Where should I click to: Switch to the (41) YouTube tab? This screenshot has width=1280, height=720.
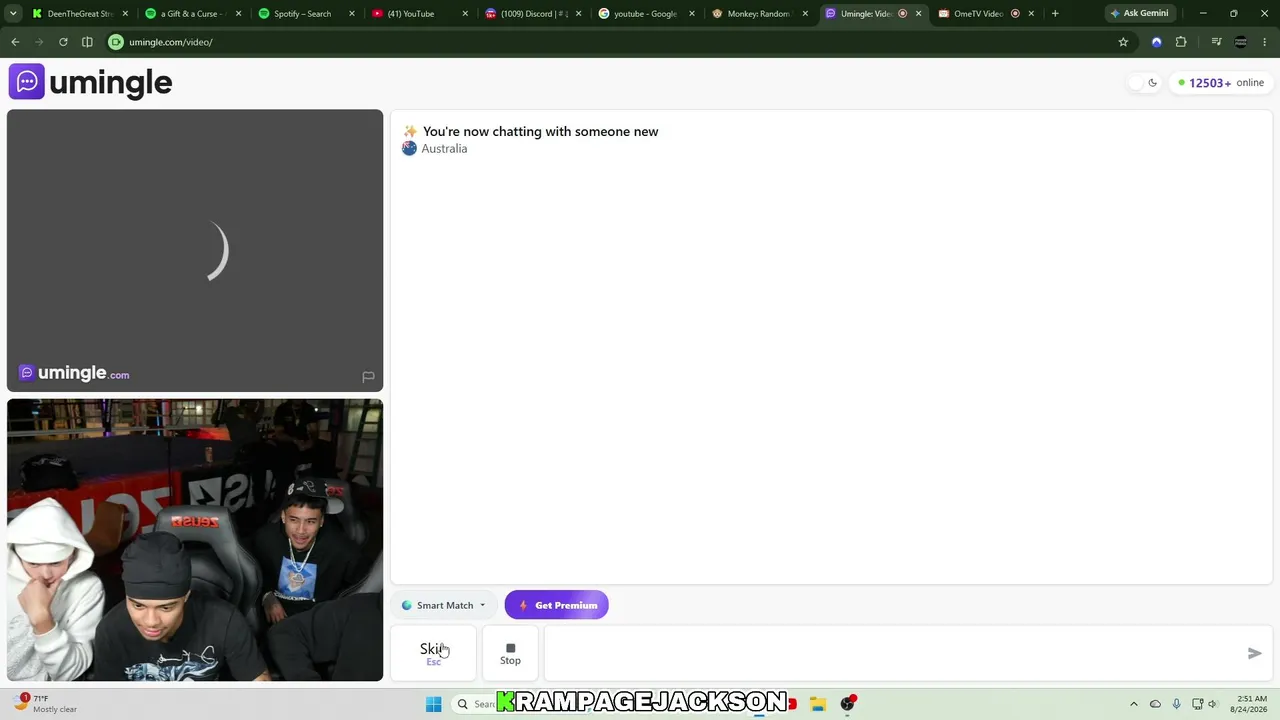tap(419, 14)
